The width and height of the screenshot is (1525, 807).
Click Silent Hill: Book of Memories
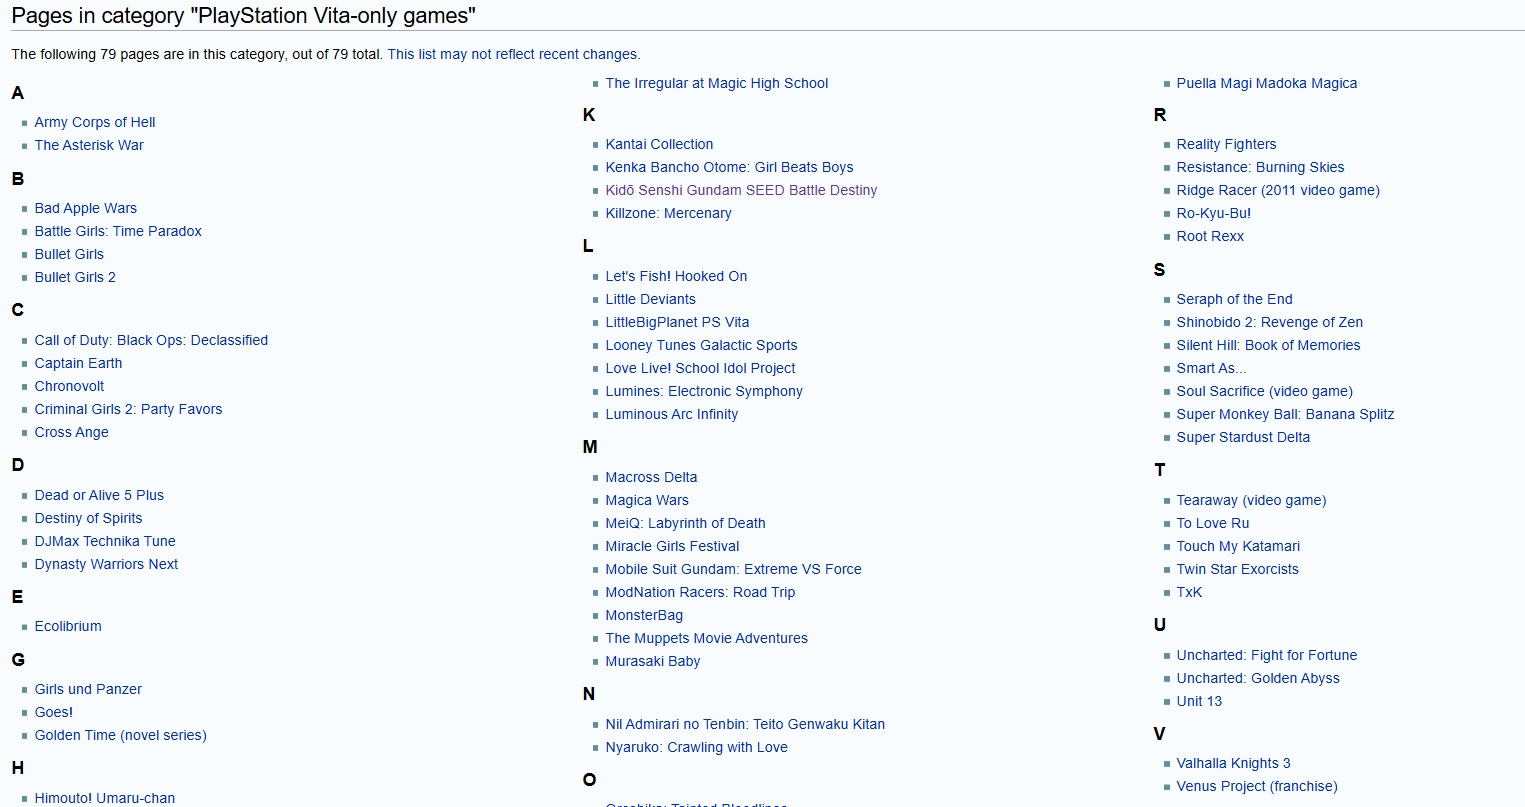point(1268,345)
